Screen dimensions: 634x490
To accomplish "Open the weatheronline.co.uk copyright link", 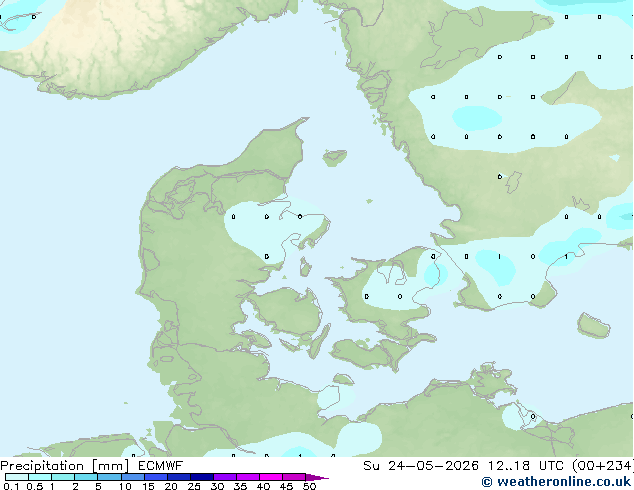I will [556, 482].
